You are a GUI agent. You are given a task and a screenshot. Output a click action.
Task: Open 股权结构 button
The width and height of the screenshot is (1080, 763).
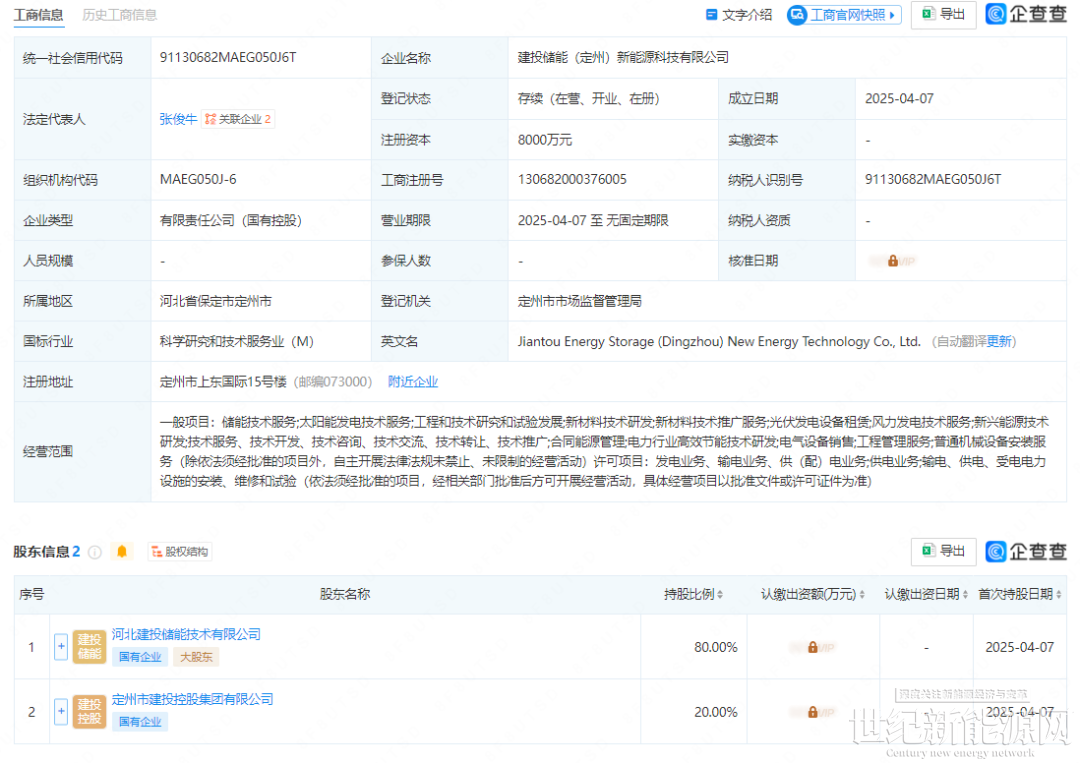pos(180,552)
